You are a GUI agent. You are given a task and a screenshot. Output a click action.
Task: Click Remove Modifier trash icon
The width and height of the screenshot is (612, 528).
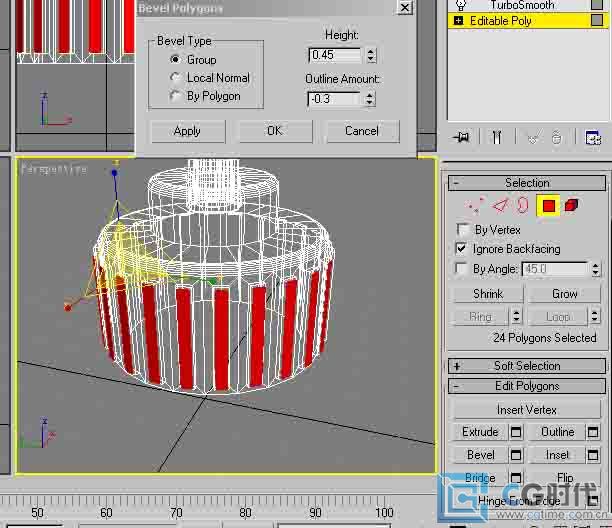tap(557, 138)
